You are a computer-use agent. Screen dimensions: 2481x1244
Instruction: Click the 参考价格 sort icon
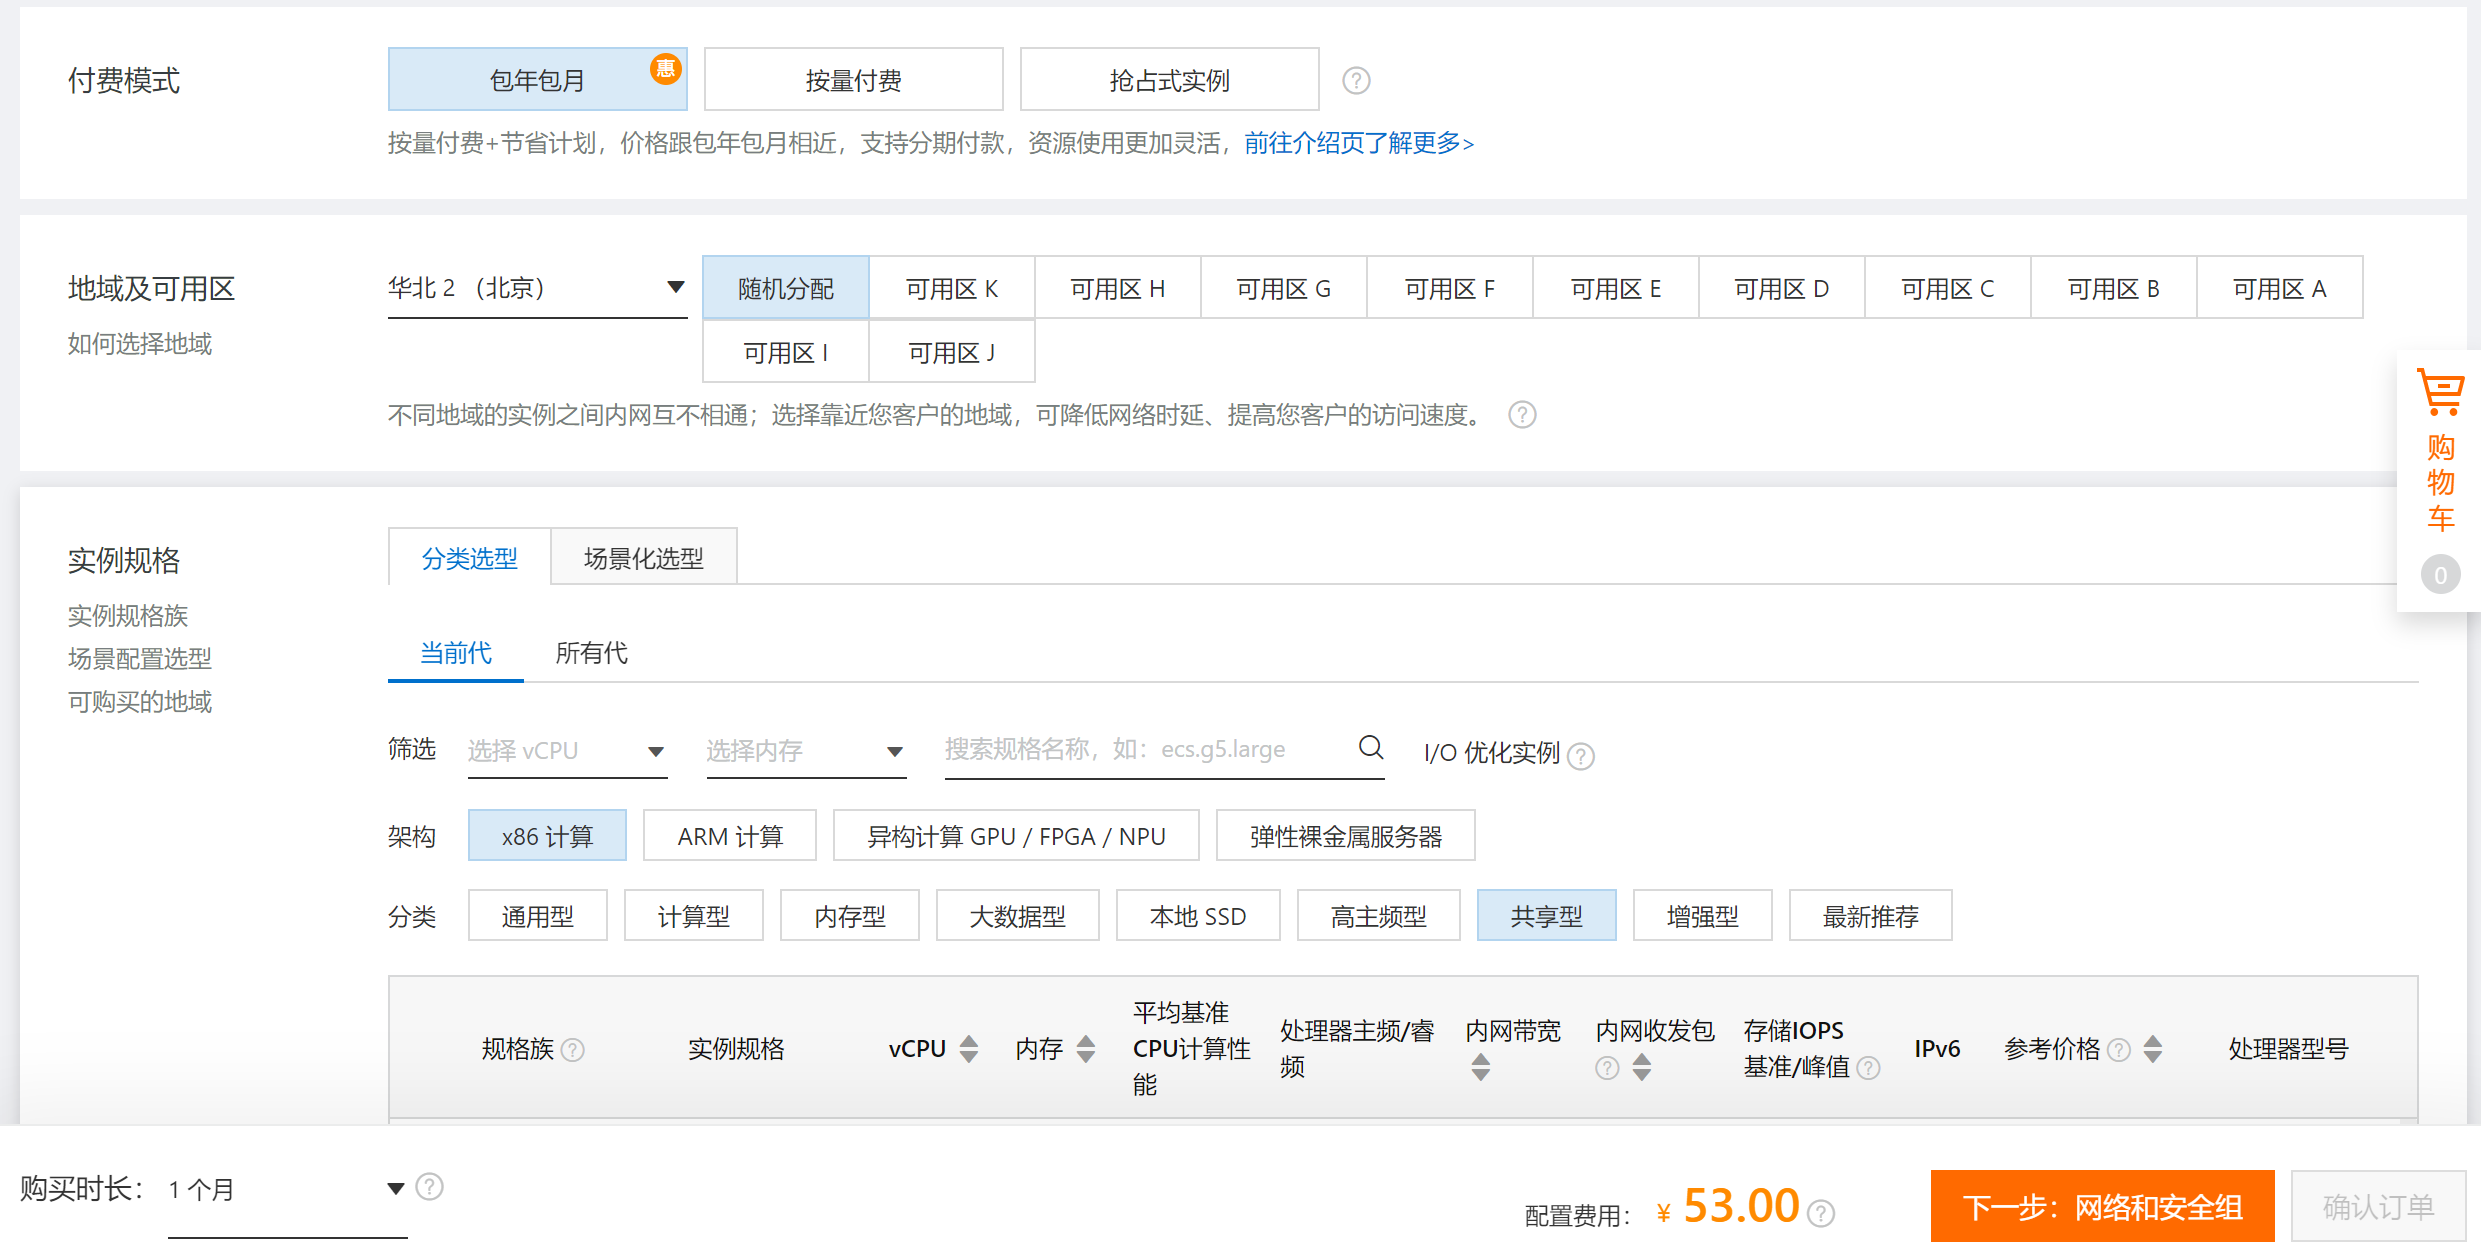pyautogui.click(x=2152, y=1048)
